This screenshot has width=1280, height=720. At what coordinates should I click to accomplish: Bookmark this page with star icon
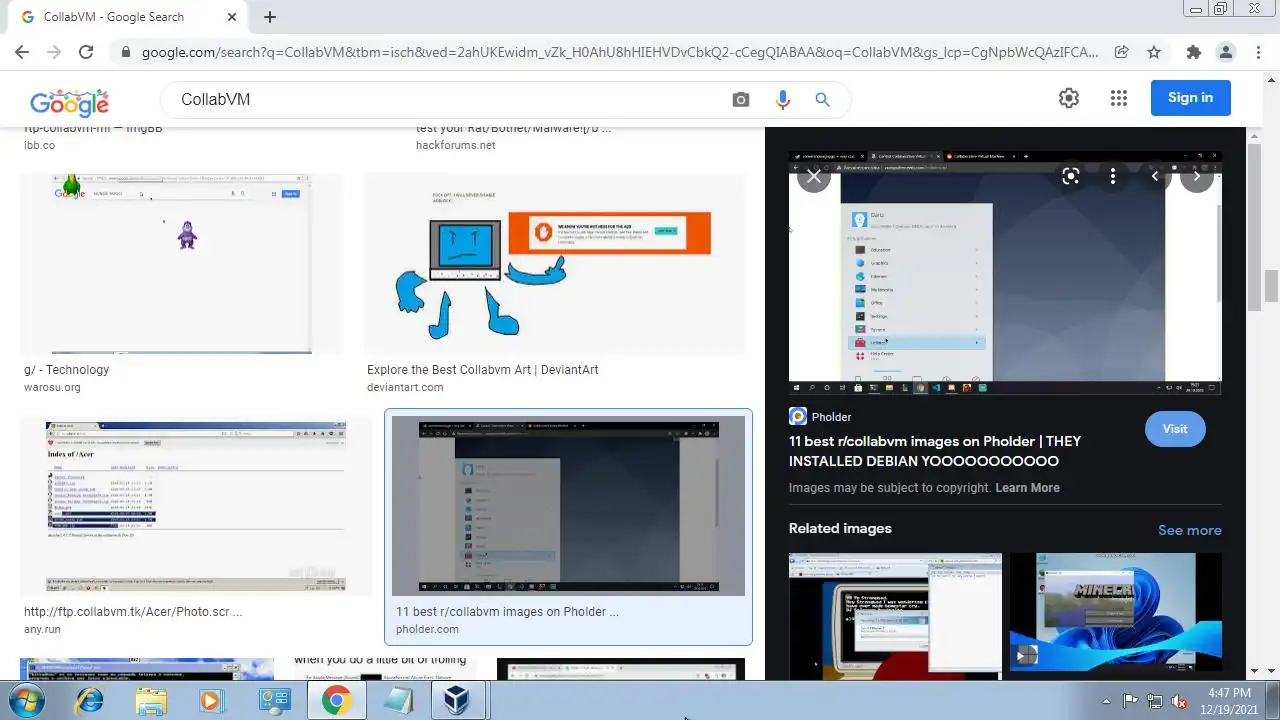pyautogui.click(x=1154, y=52)
